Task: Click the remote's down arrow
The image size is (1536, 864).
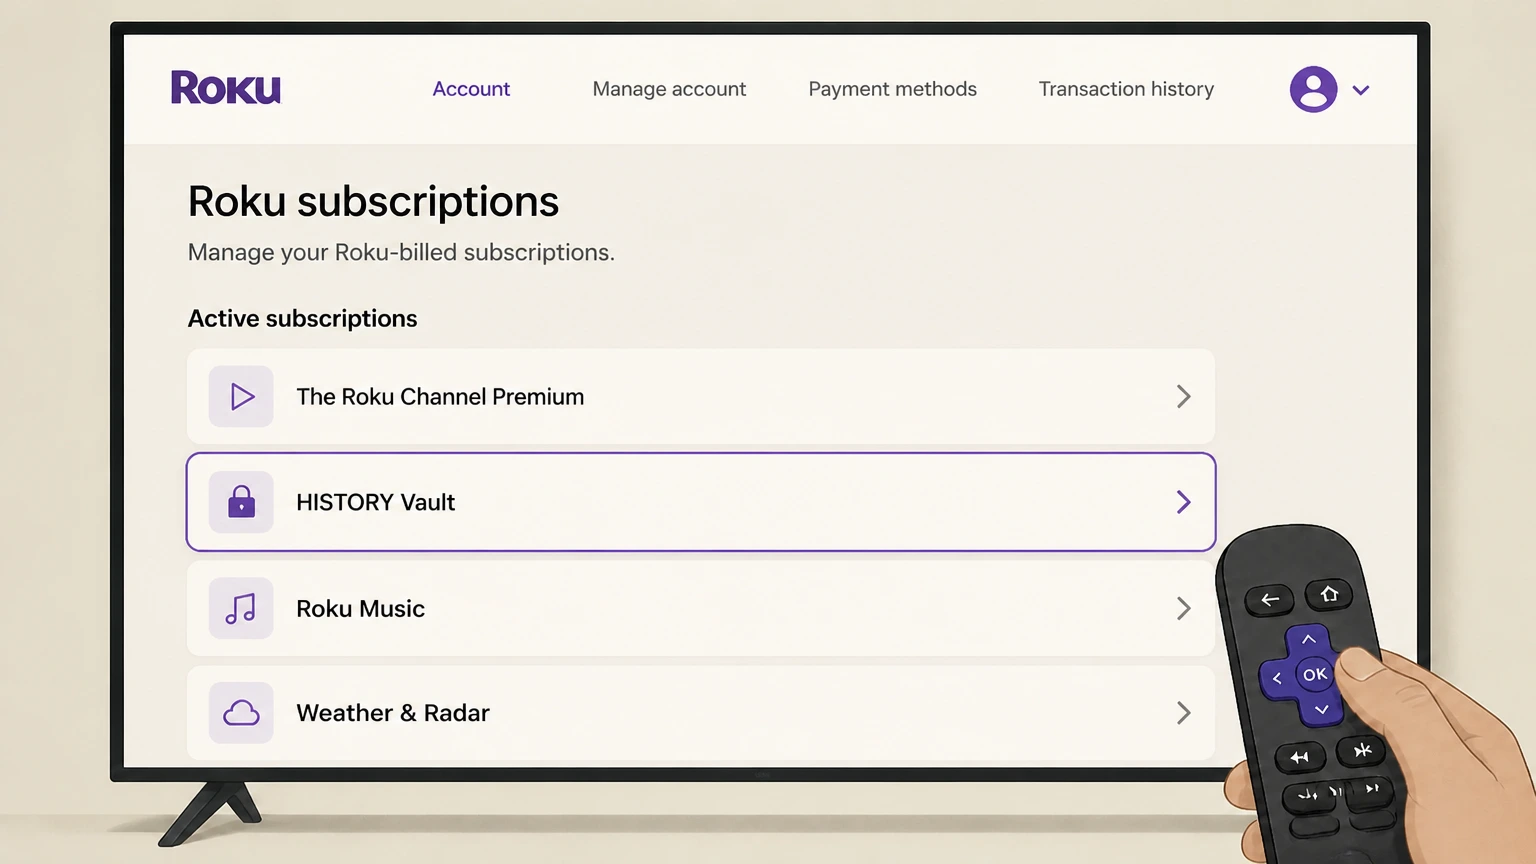Action: point(1321,710)
